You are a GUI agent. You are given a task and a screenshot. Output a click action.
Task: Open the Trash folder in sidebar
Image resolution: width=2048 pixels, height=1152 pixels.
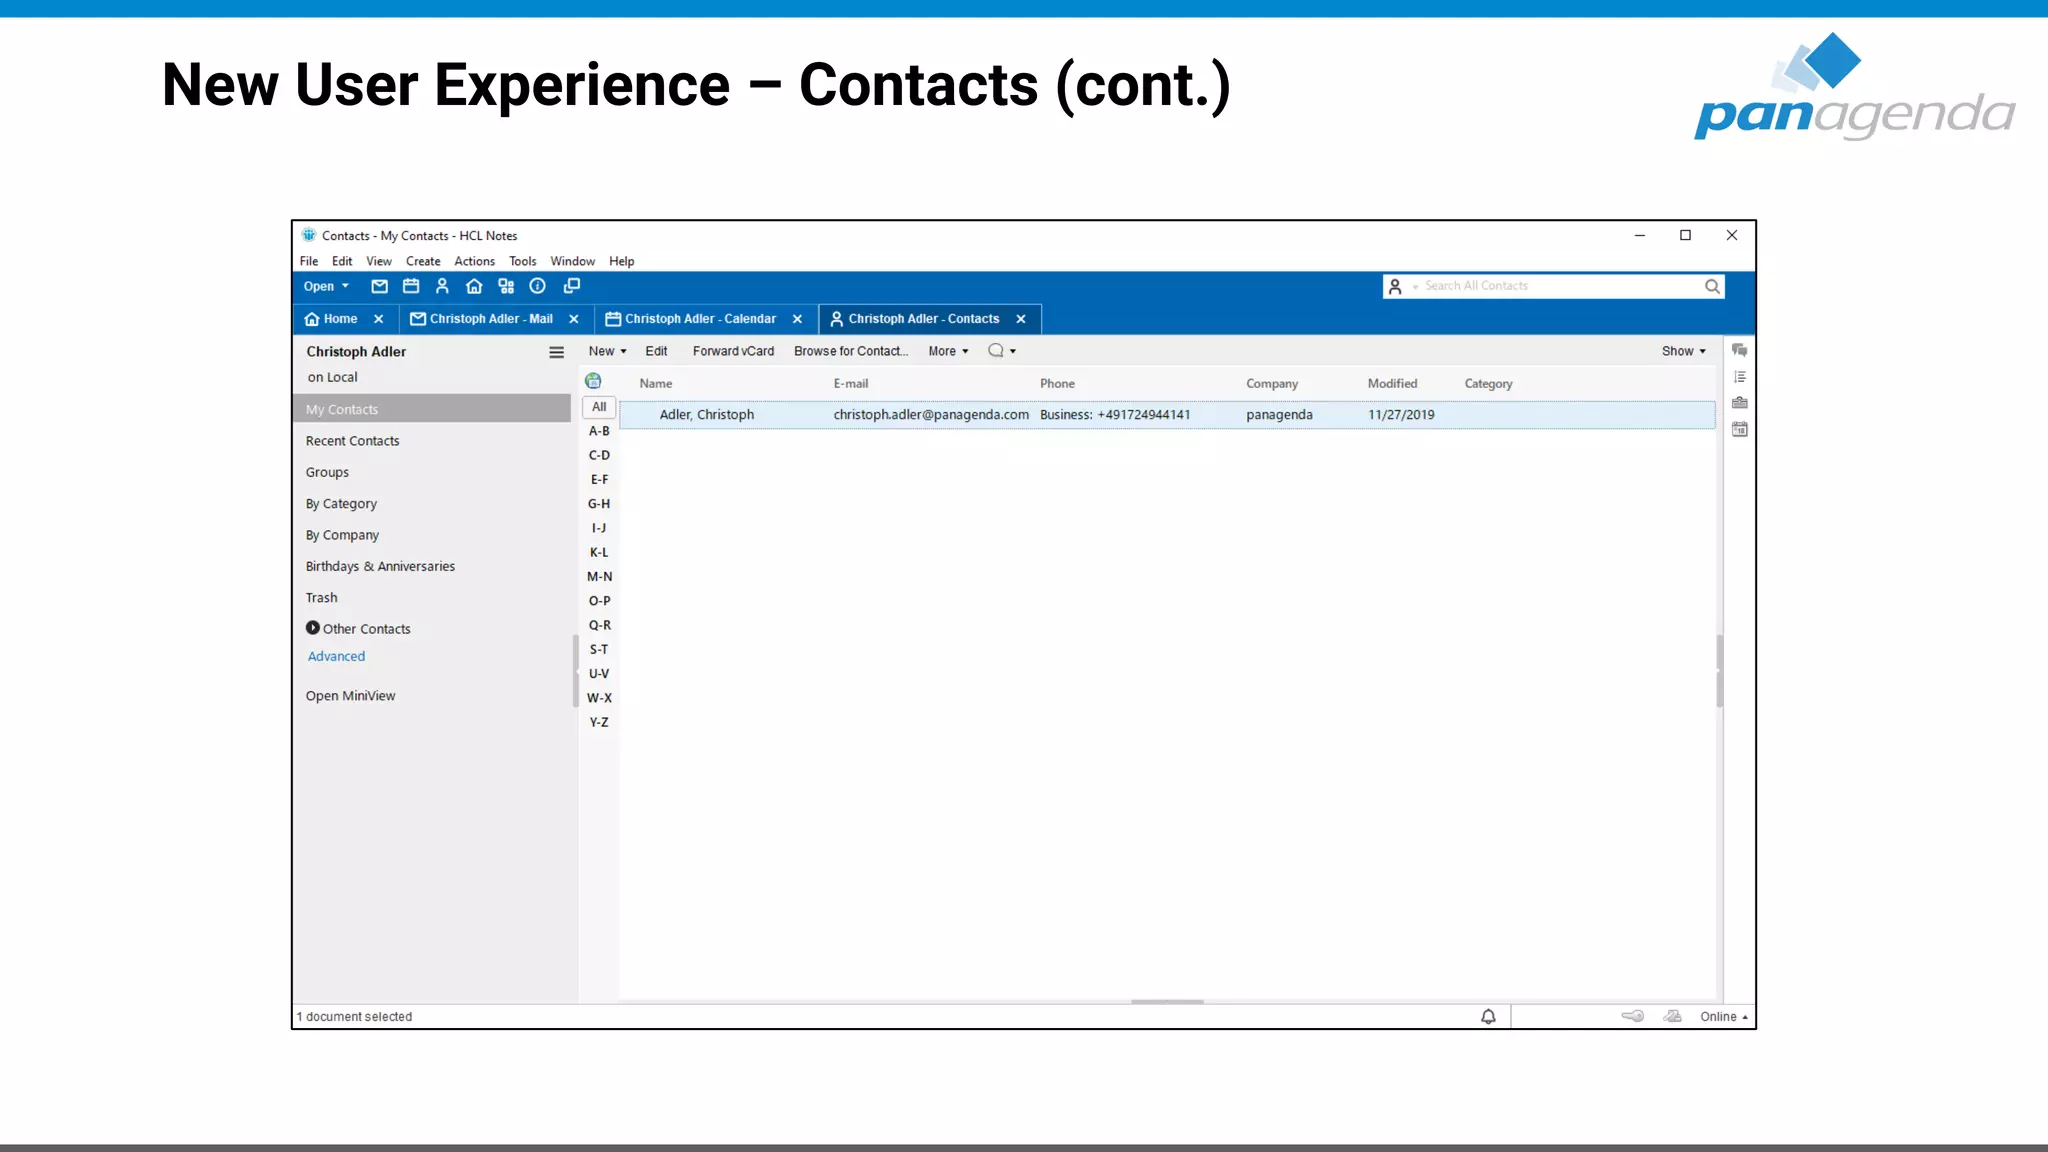click(321, 598)
